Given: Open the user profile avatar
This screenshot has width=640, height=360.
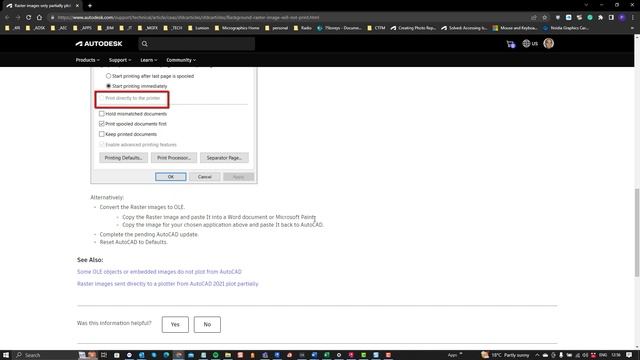Looking at the screenshot, I should 549,43.
